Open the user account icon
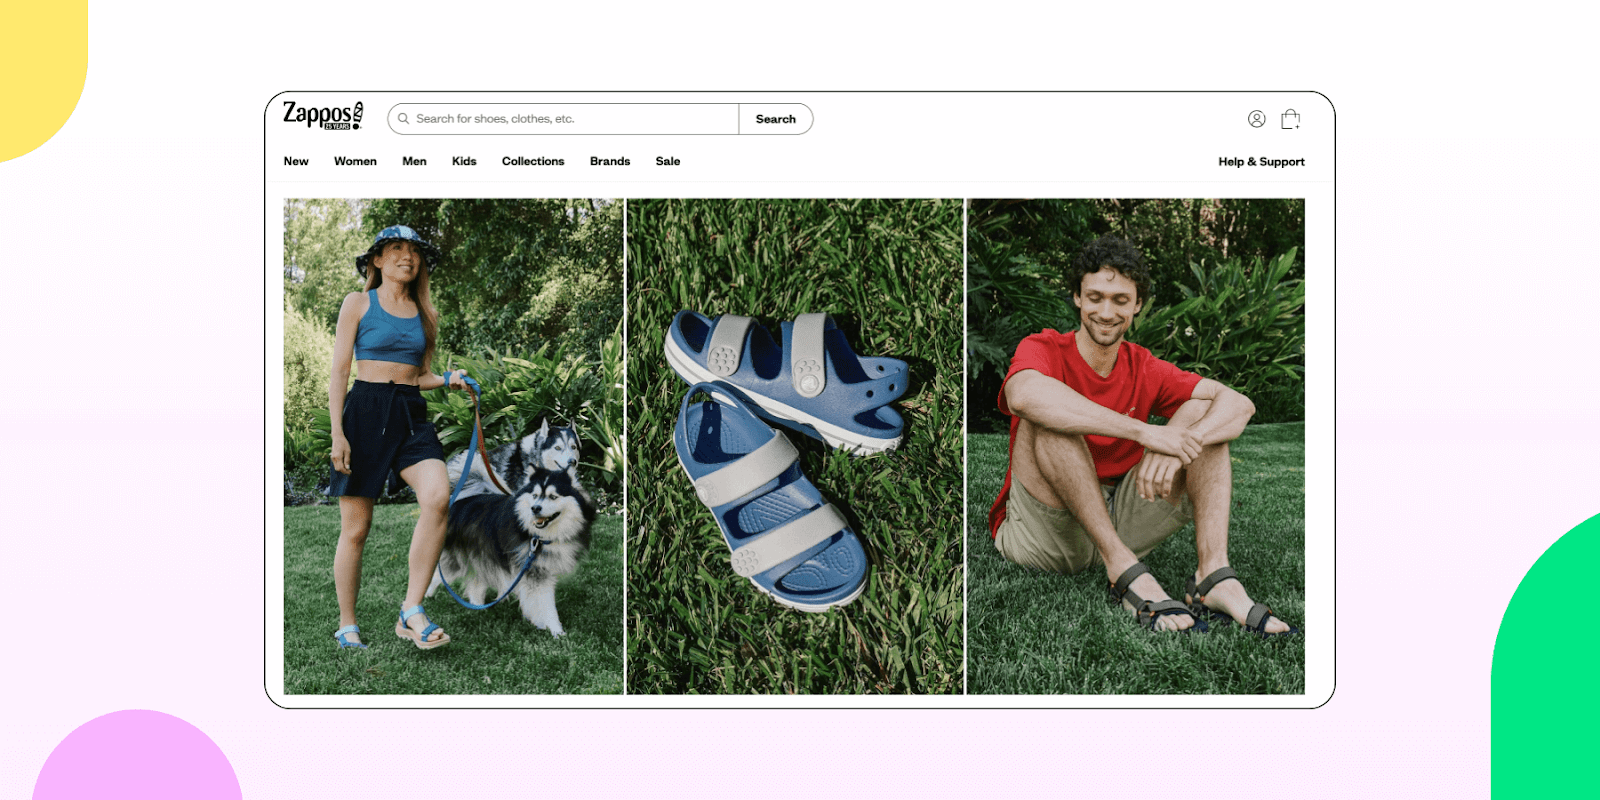Screen dimensions: 1600x800 [1257, 119]
